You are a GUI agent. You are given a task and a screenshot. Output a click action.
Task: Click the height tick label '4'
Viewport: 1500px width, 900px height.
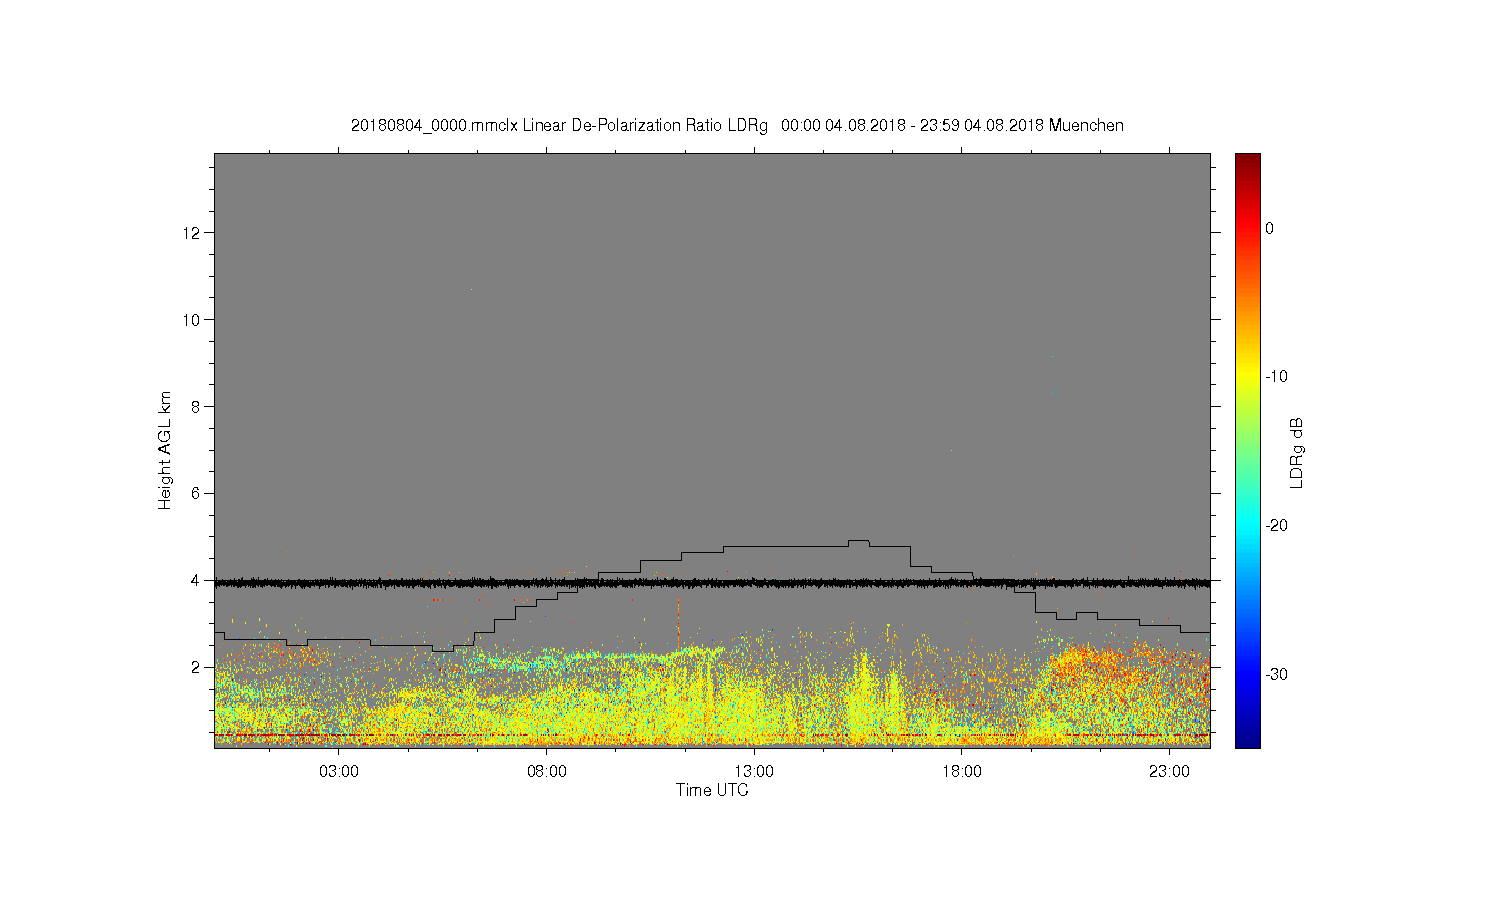coord(197,580)
